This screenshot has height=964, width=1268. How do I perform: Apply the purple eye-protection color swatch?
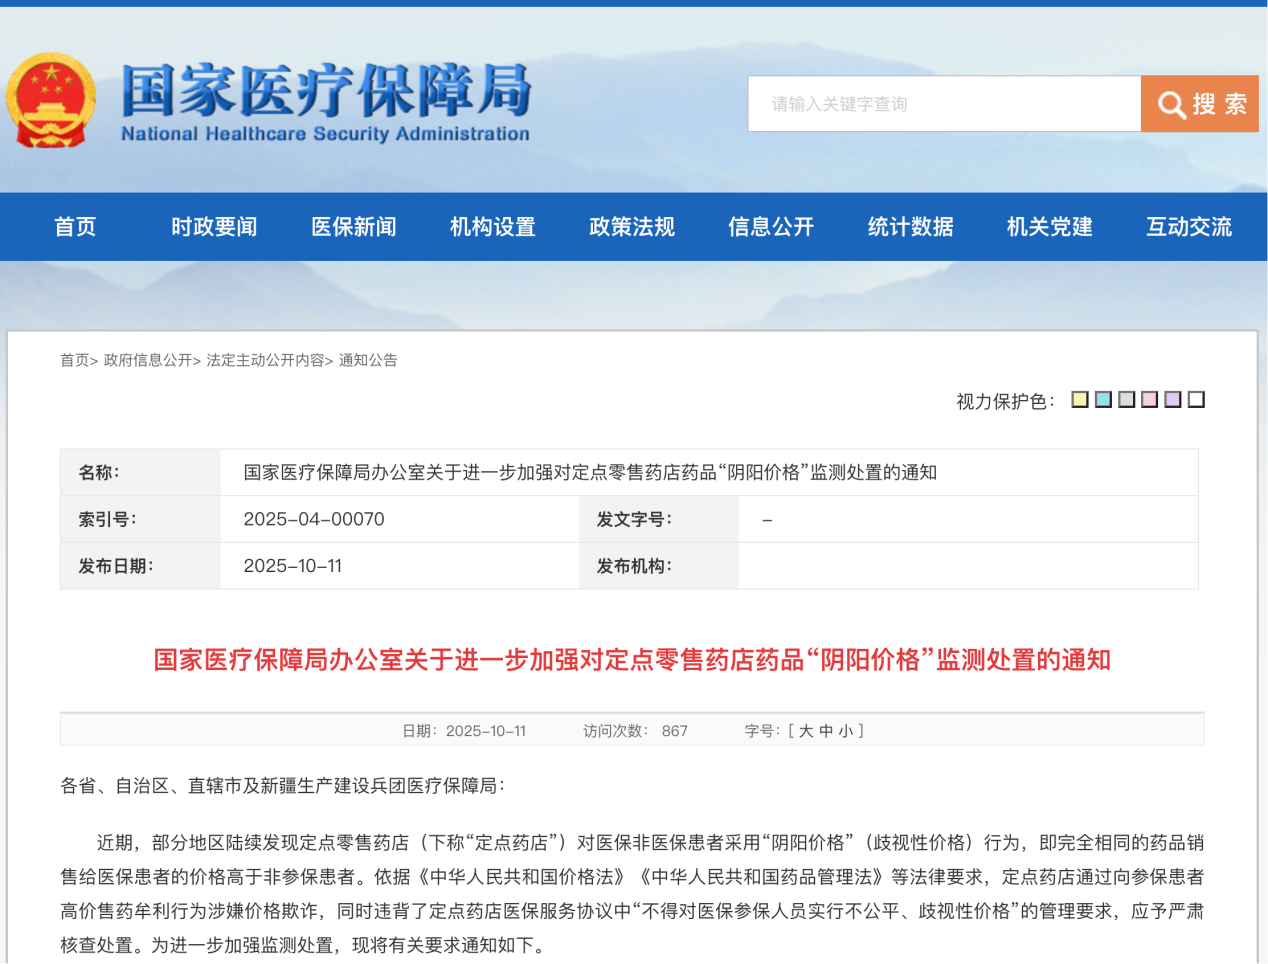point(1173,400)
